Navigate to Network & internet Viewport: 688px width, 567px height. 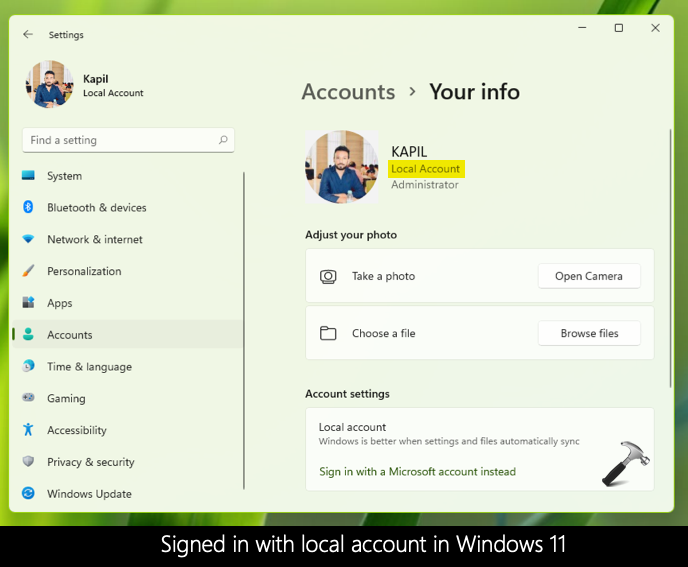95,240
